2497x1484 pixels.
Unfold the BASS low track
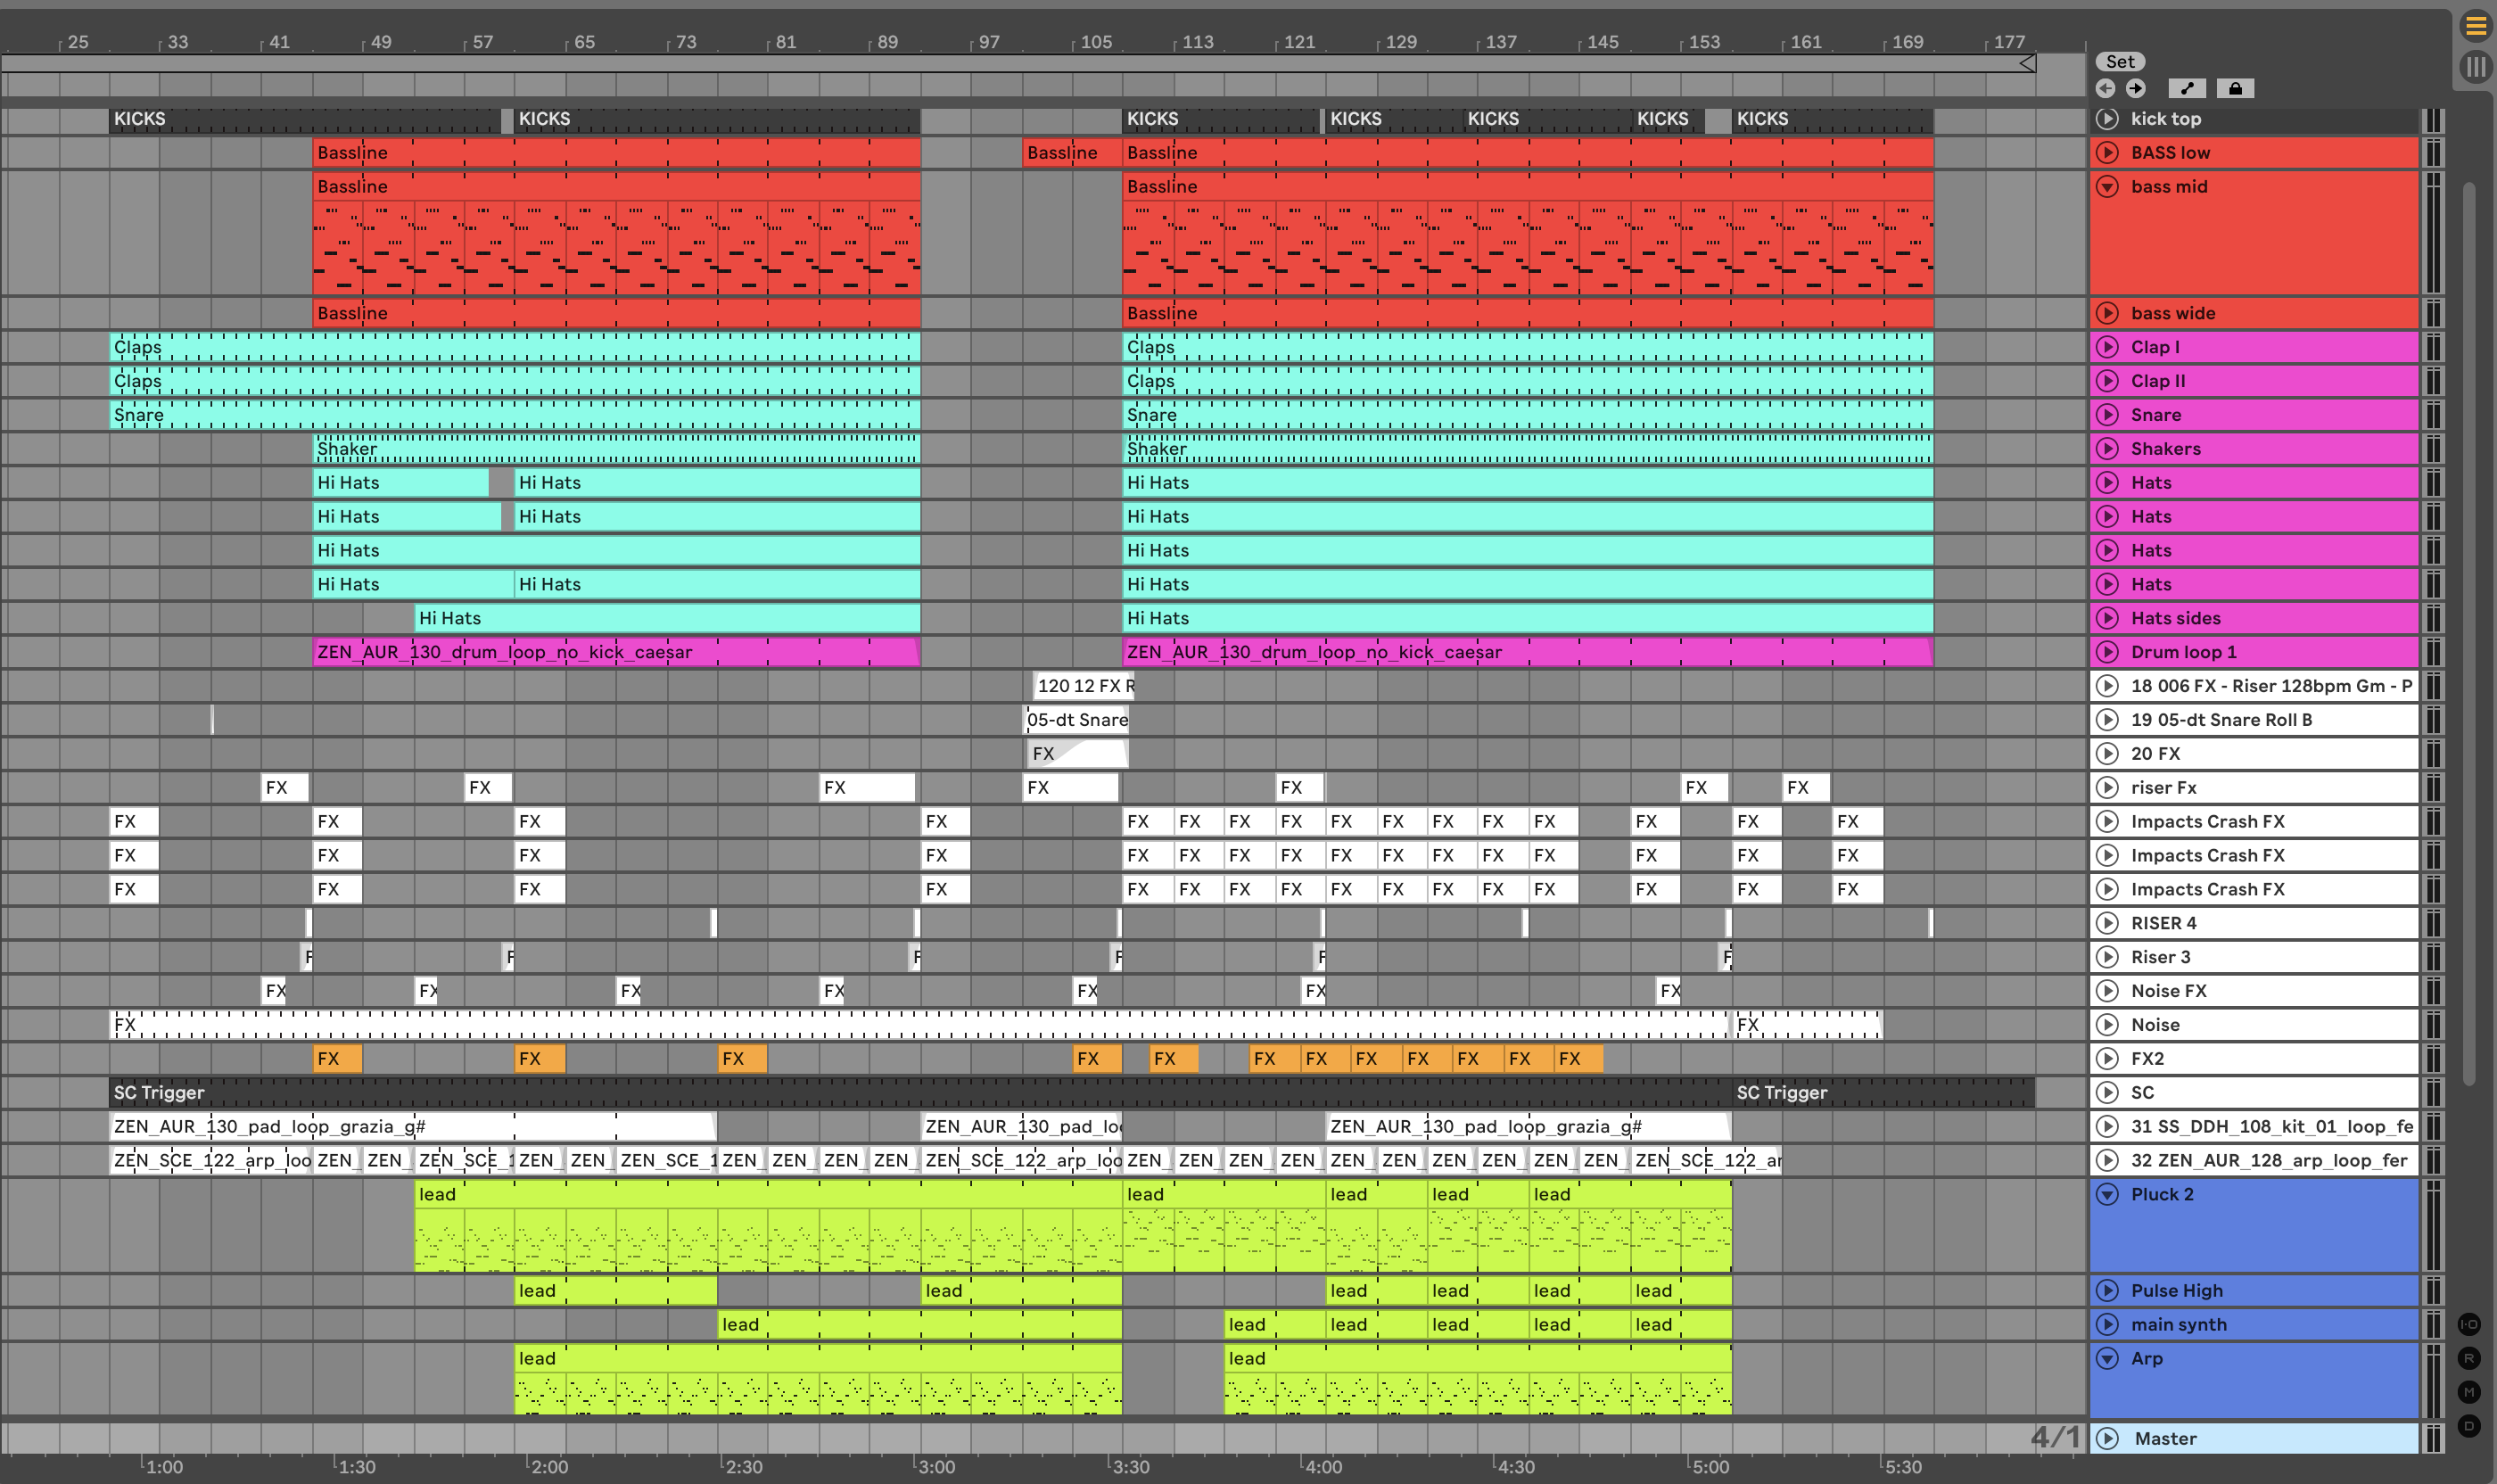2107,153
